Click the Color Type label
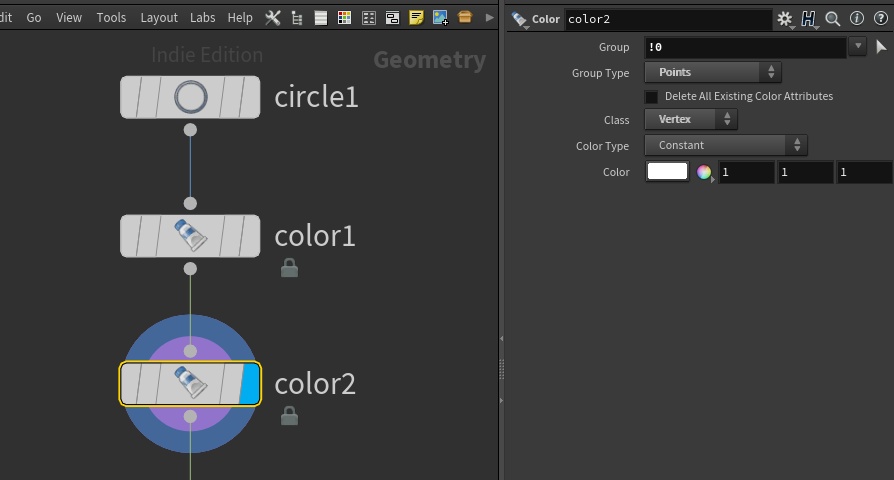 click(602, 146)
